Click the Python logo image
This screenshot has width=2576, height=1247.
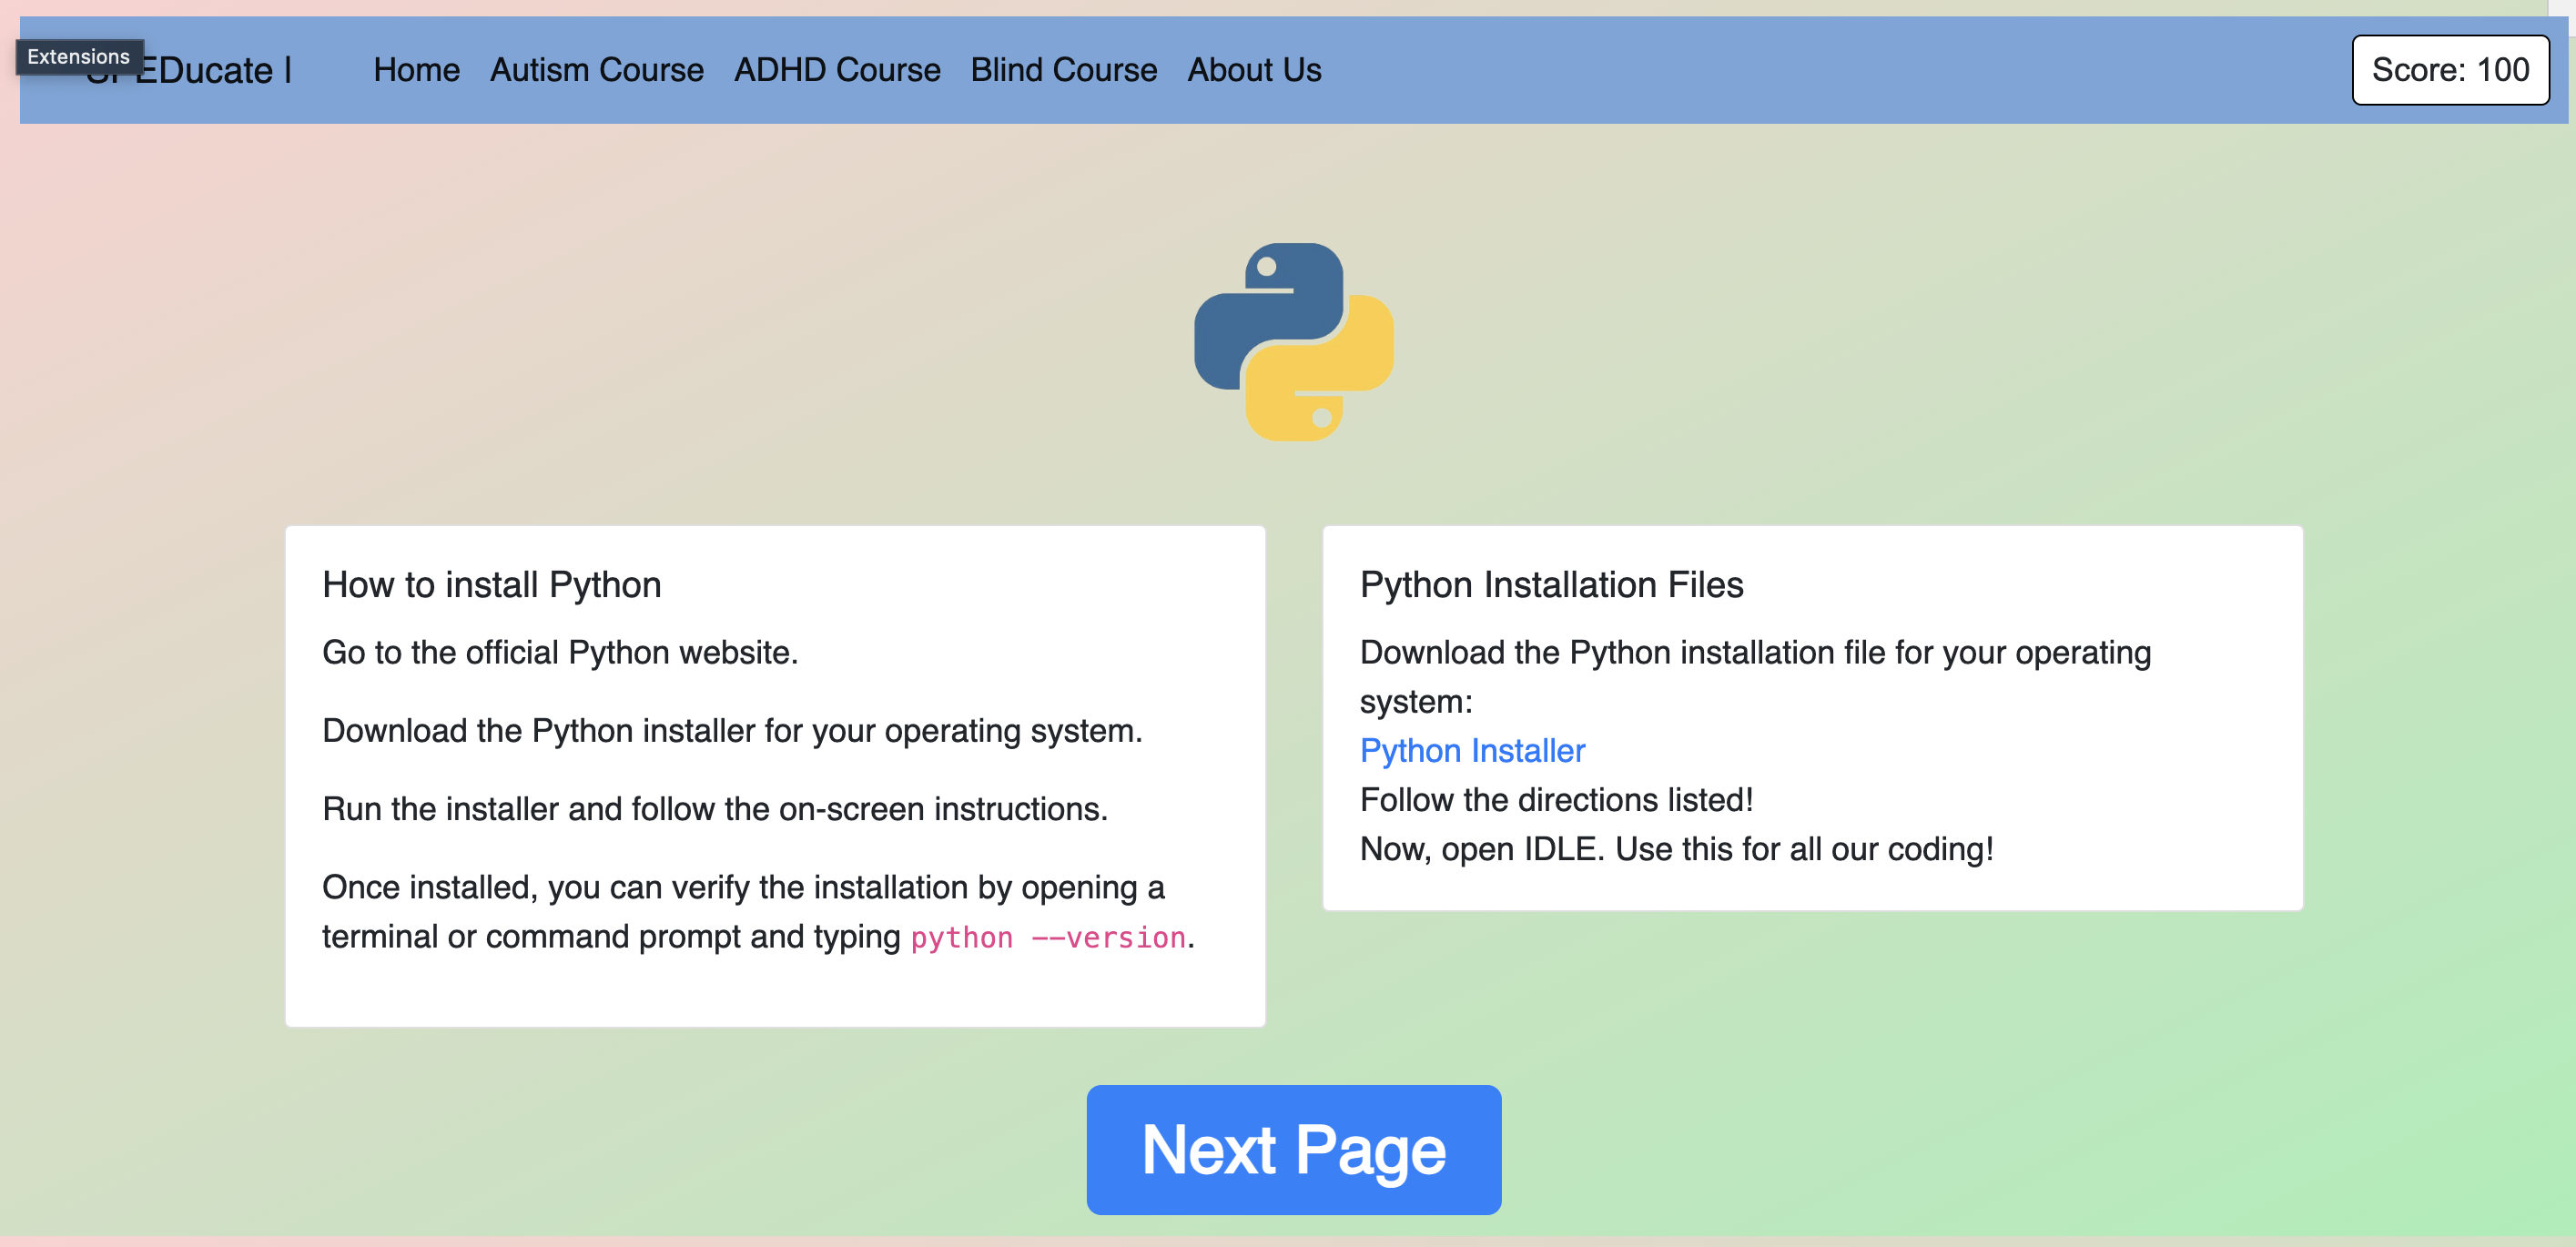(x=1293, y=342)
